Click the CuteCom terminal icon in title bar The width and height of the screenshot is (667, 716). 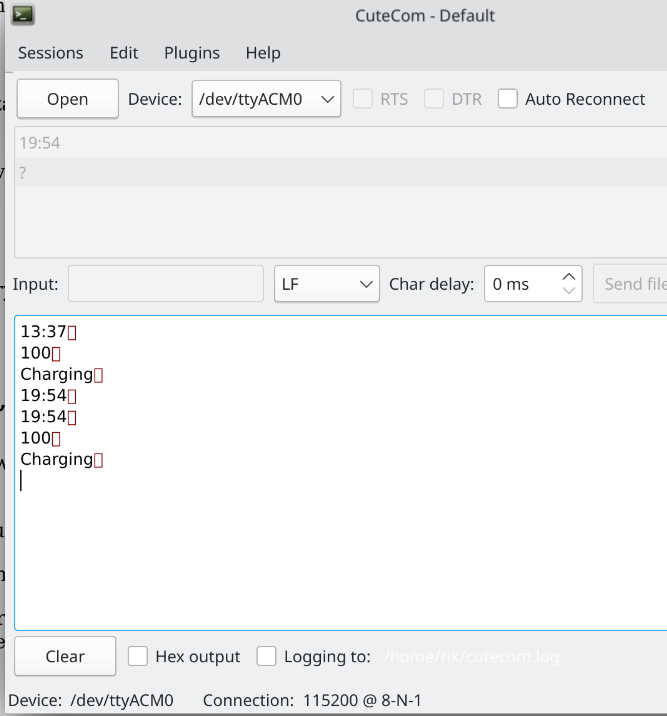pyautogui.click(x=23, y=15)
